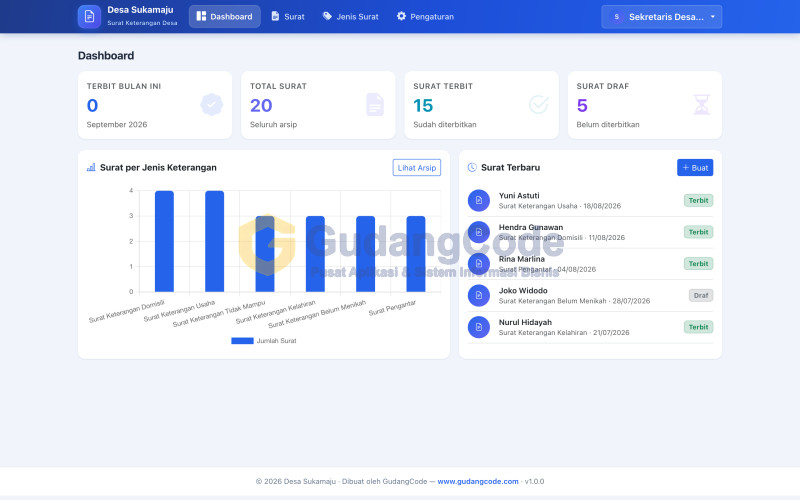Click the Terbit badge for Rina Marlina

tap(698, 264)
